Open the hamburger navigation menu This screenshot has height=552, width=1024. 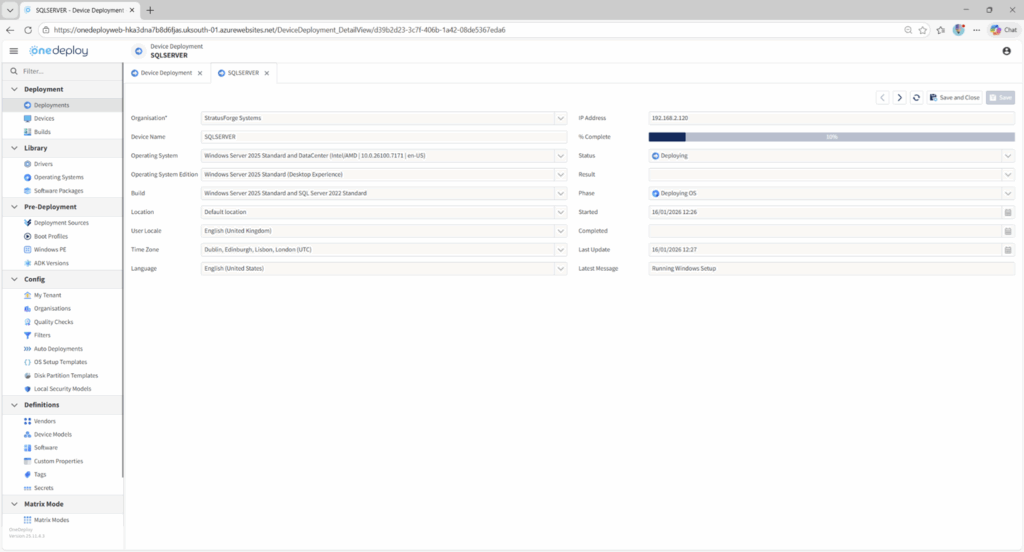tap(14, 51)
